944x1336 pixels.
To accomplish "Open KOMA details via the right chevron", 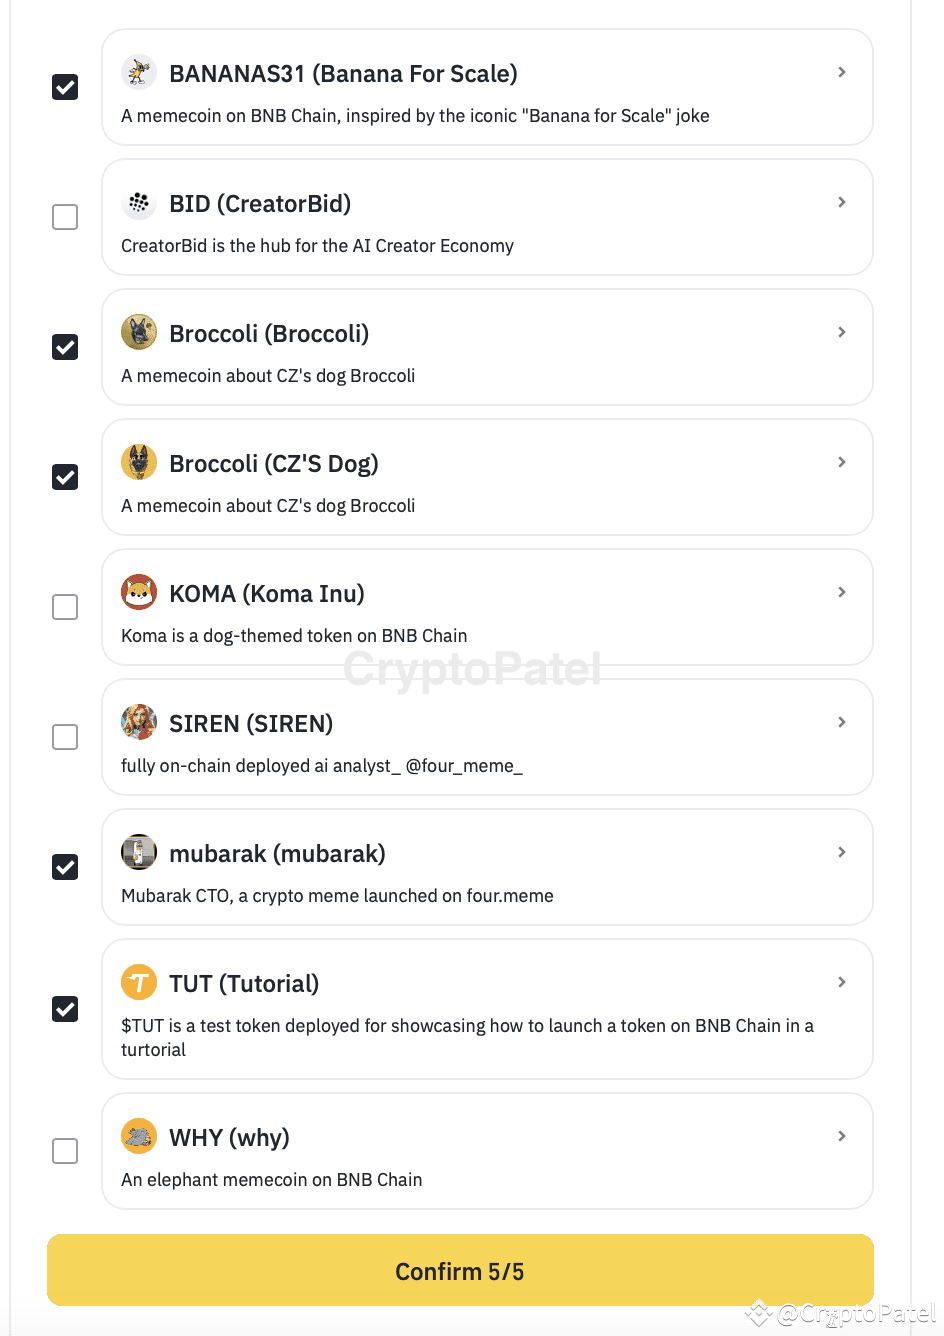I will coord(841,592).
